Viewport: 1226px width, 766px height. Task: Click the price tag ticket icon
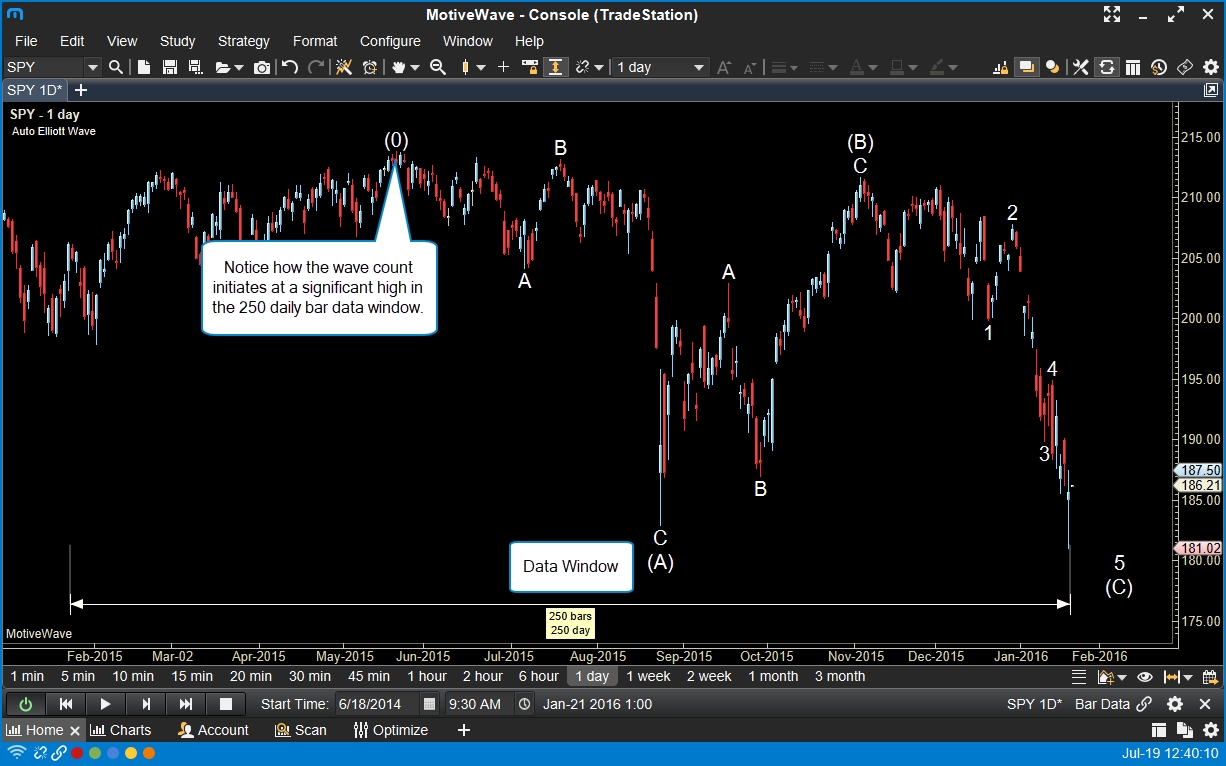1185,67
